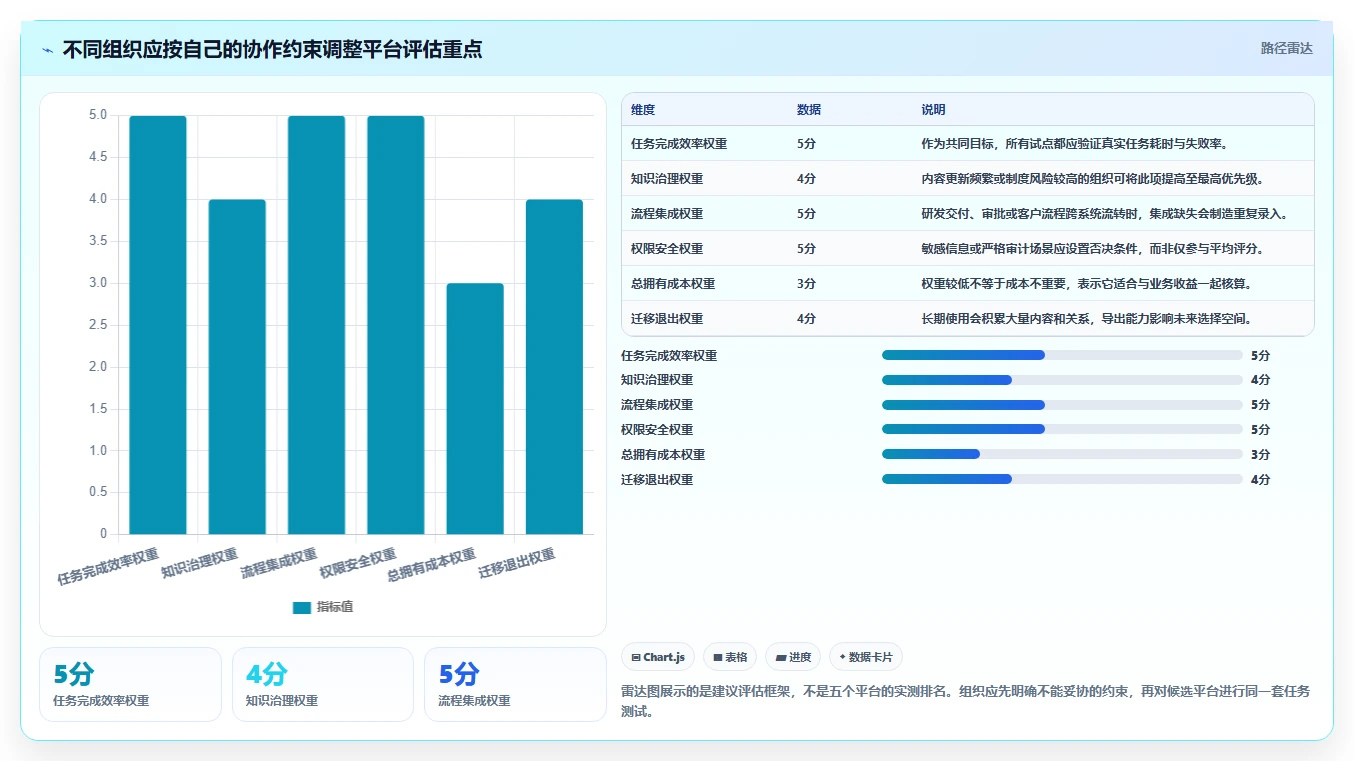
Task: Click the description starting 内容更新频繁
Action: pos(1093,179)
